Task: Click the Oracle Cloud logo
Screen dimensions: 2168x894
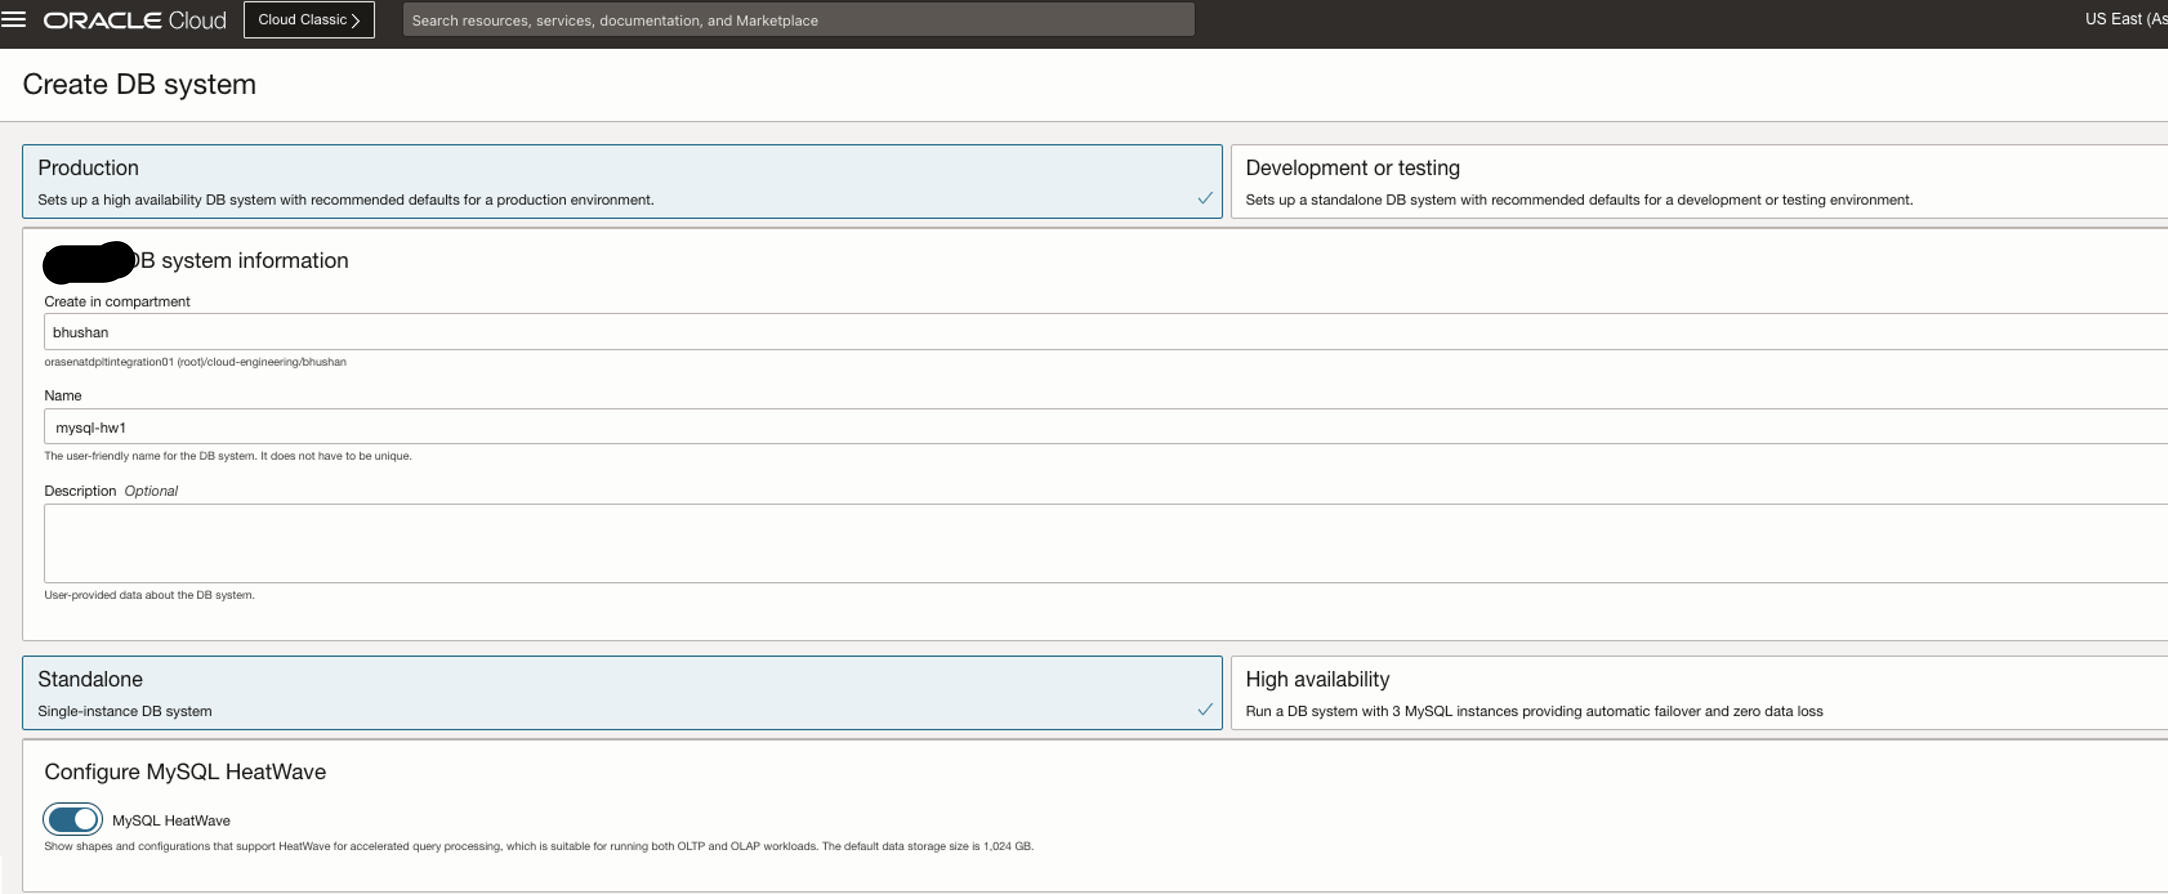Action: (x=135, y=20)
